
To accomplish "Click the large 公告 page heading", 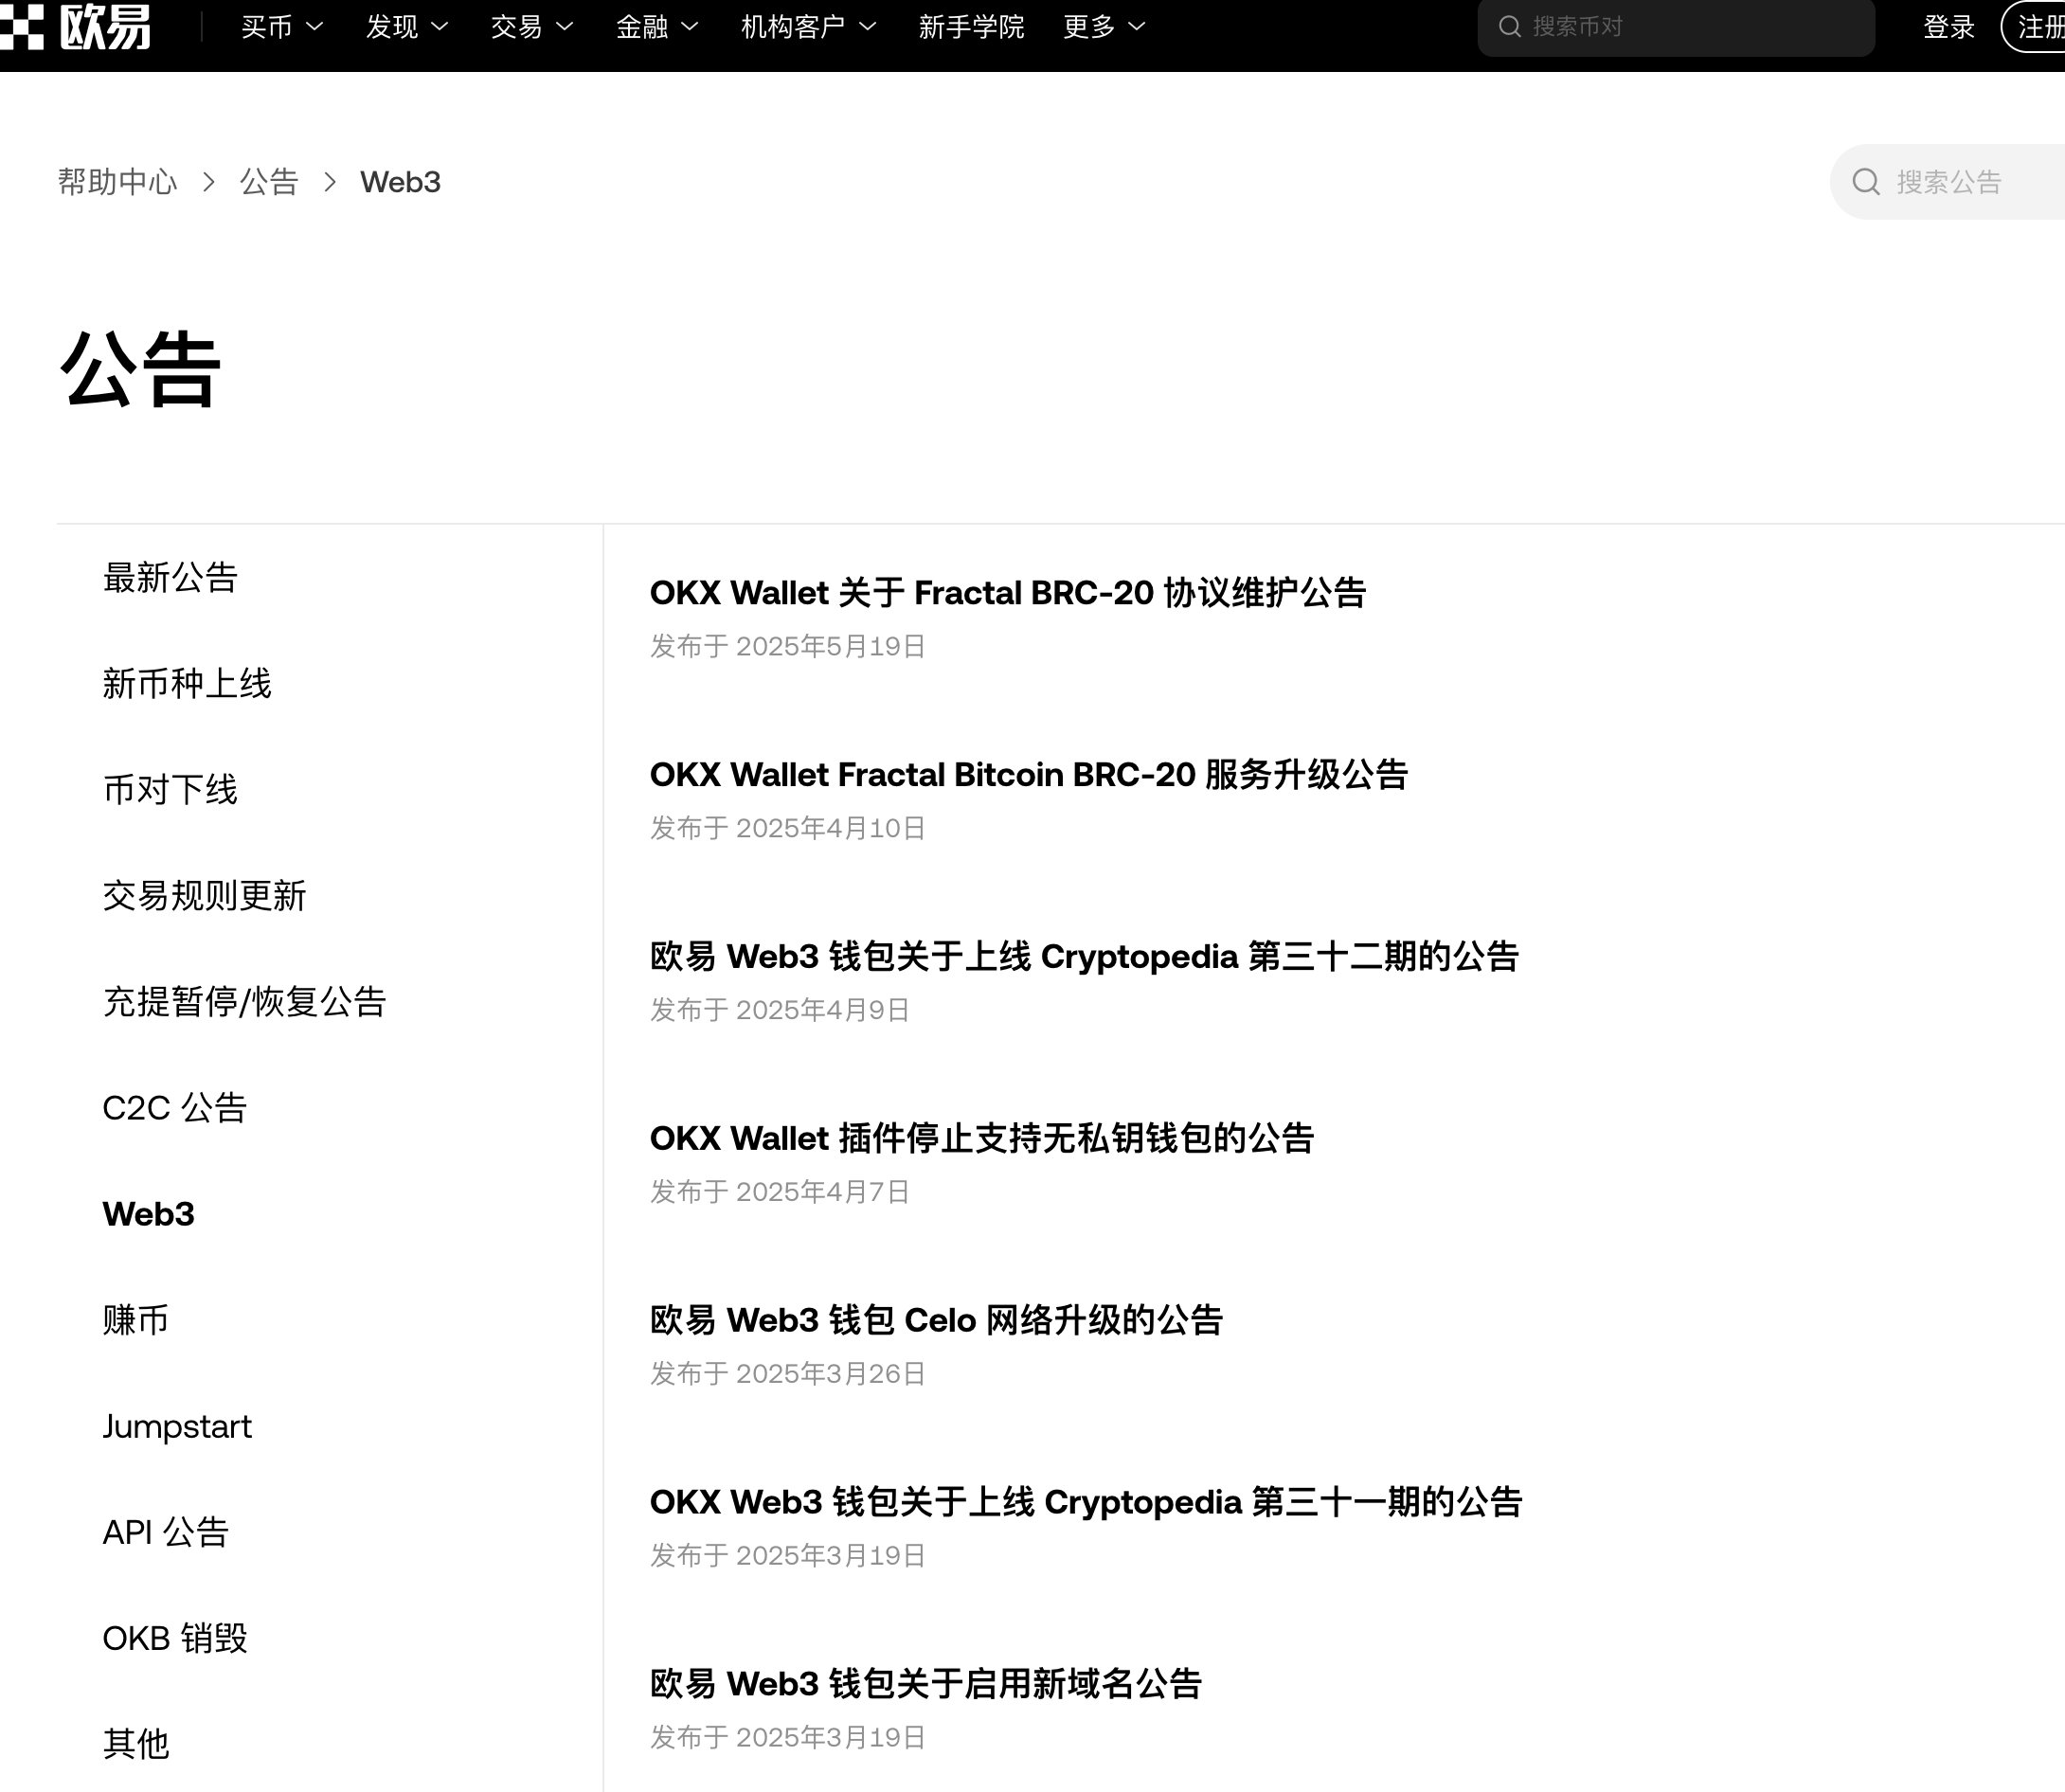I will (x=140, y=370).
